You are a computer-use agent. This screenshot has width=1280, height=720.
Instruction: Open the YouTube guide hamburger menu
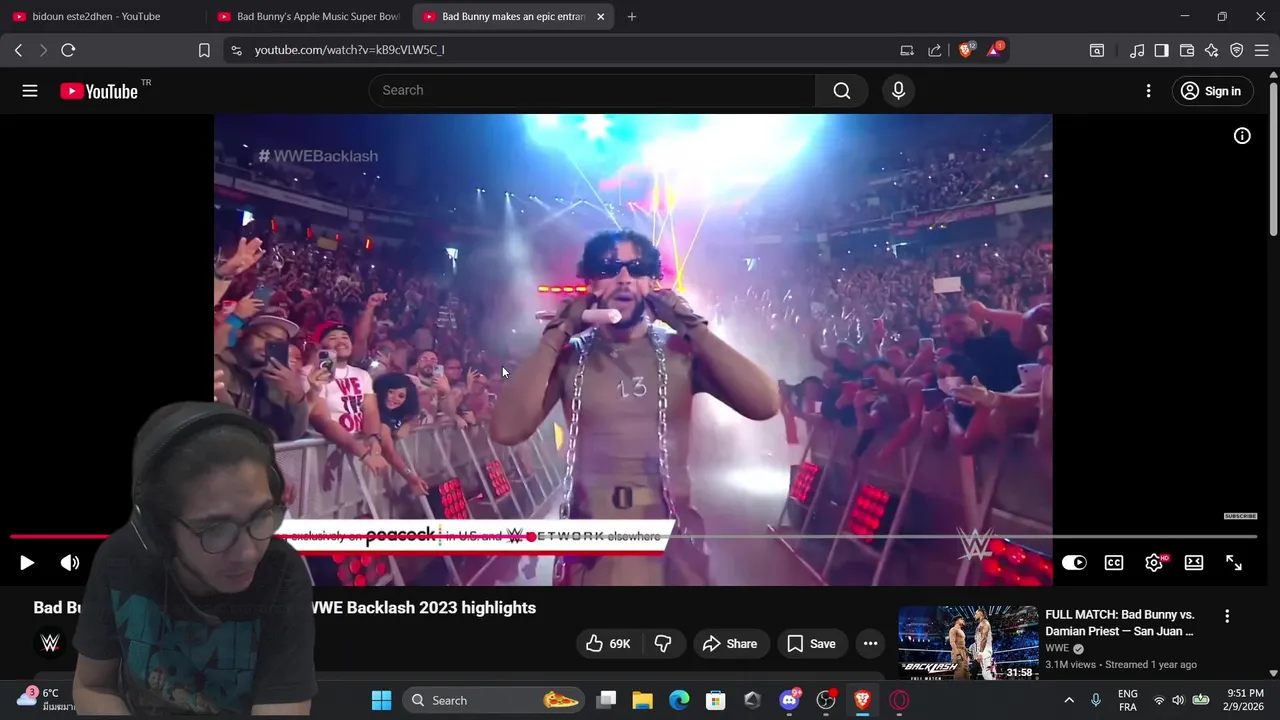pos(30,91)
